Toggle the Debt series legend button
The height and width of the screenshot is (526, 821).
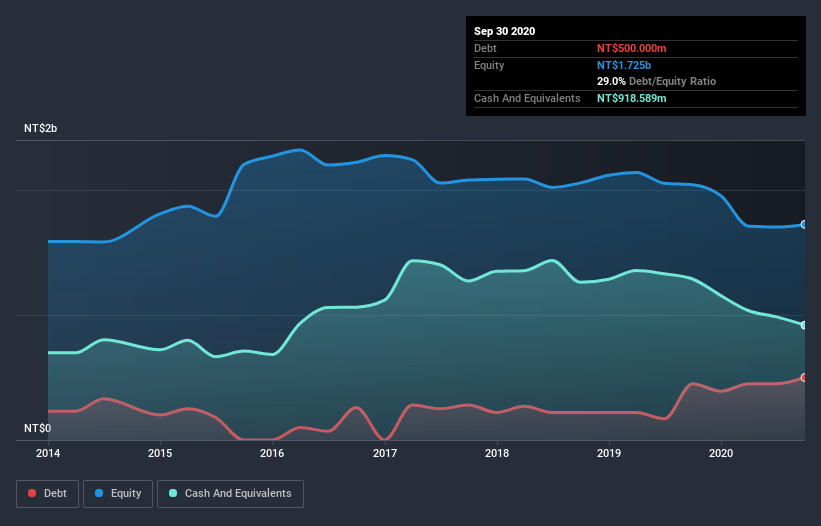click(47, 494)
